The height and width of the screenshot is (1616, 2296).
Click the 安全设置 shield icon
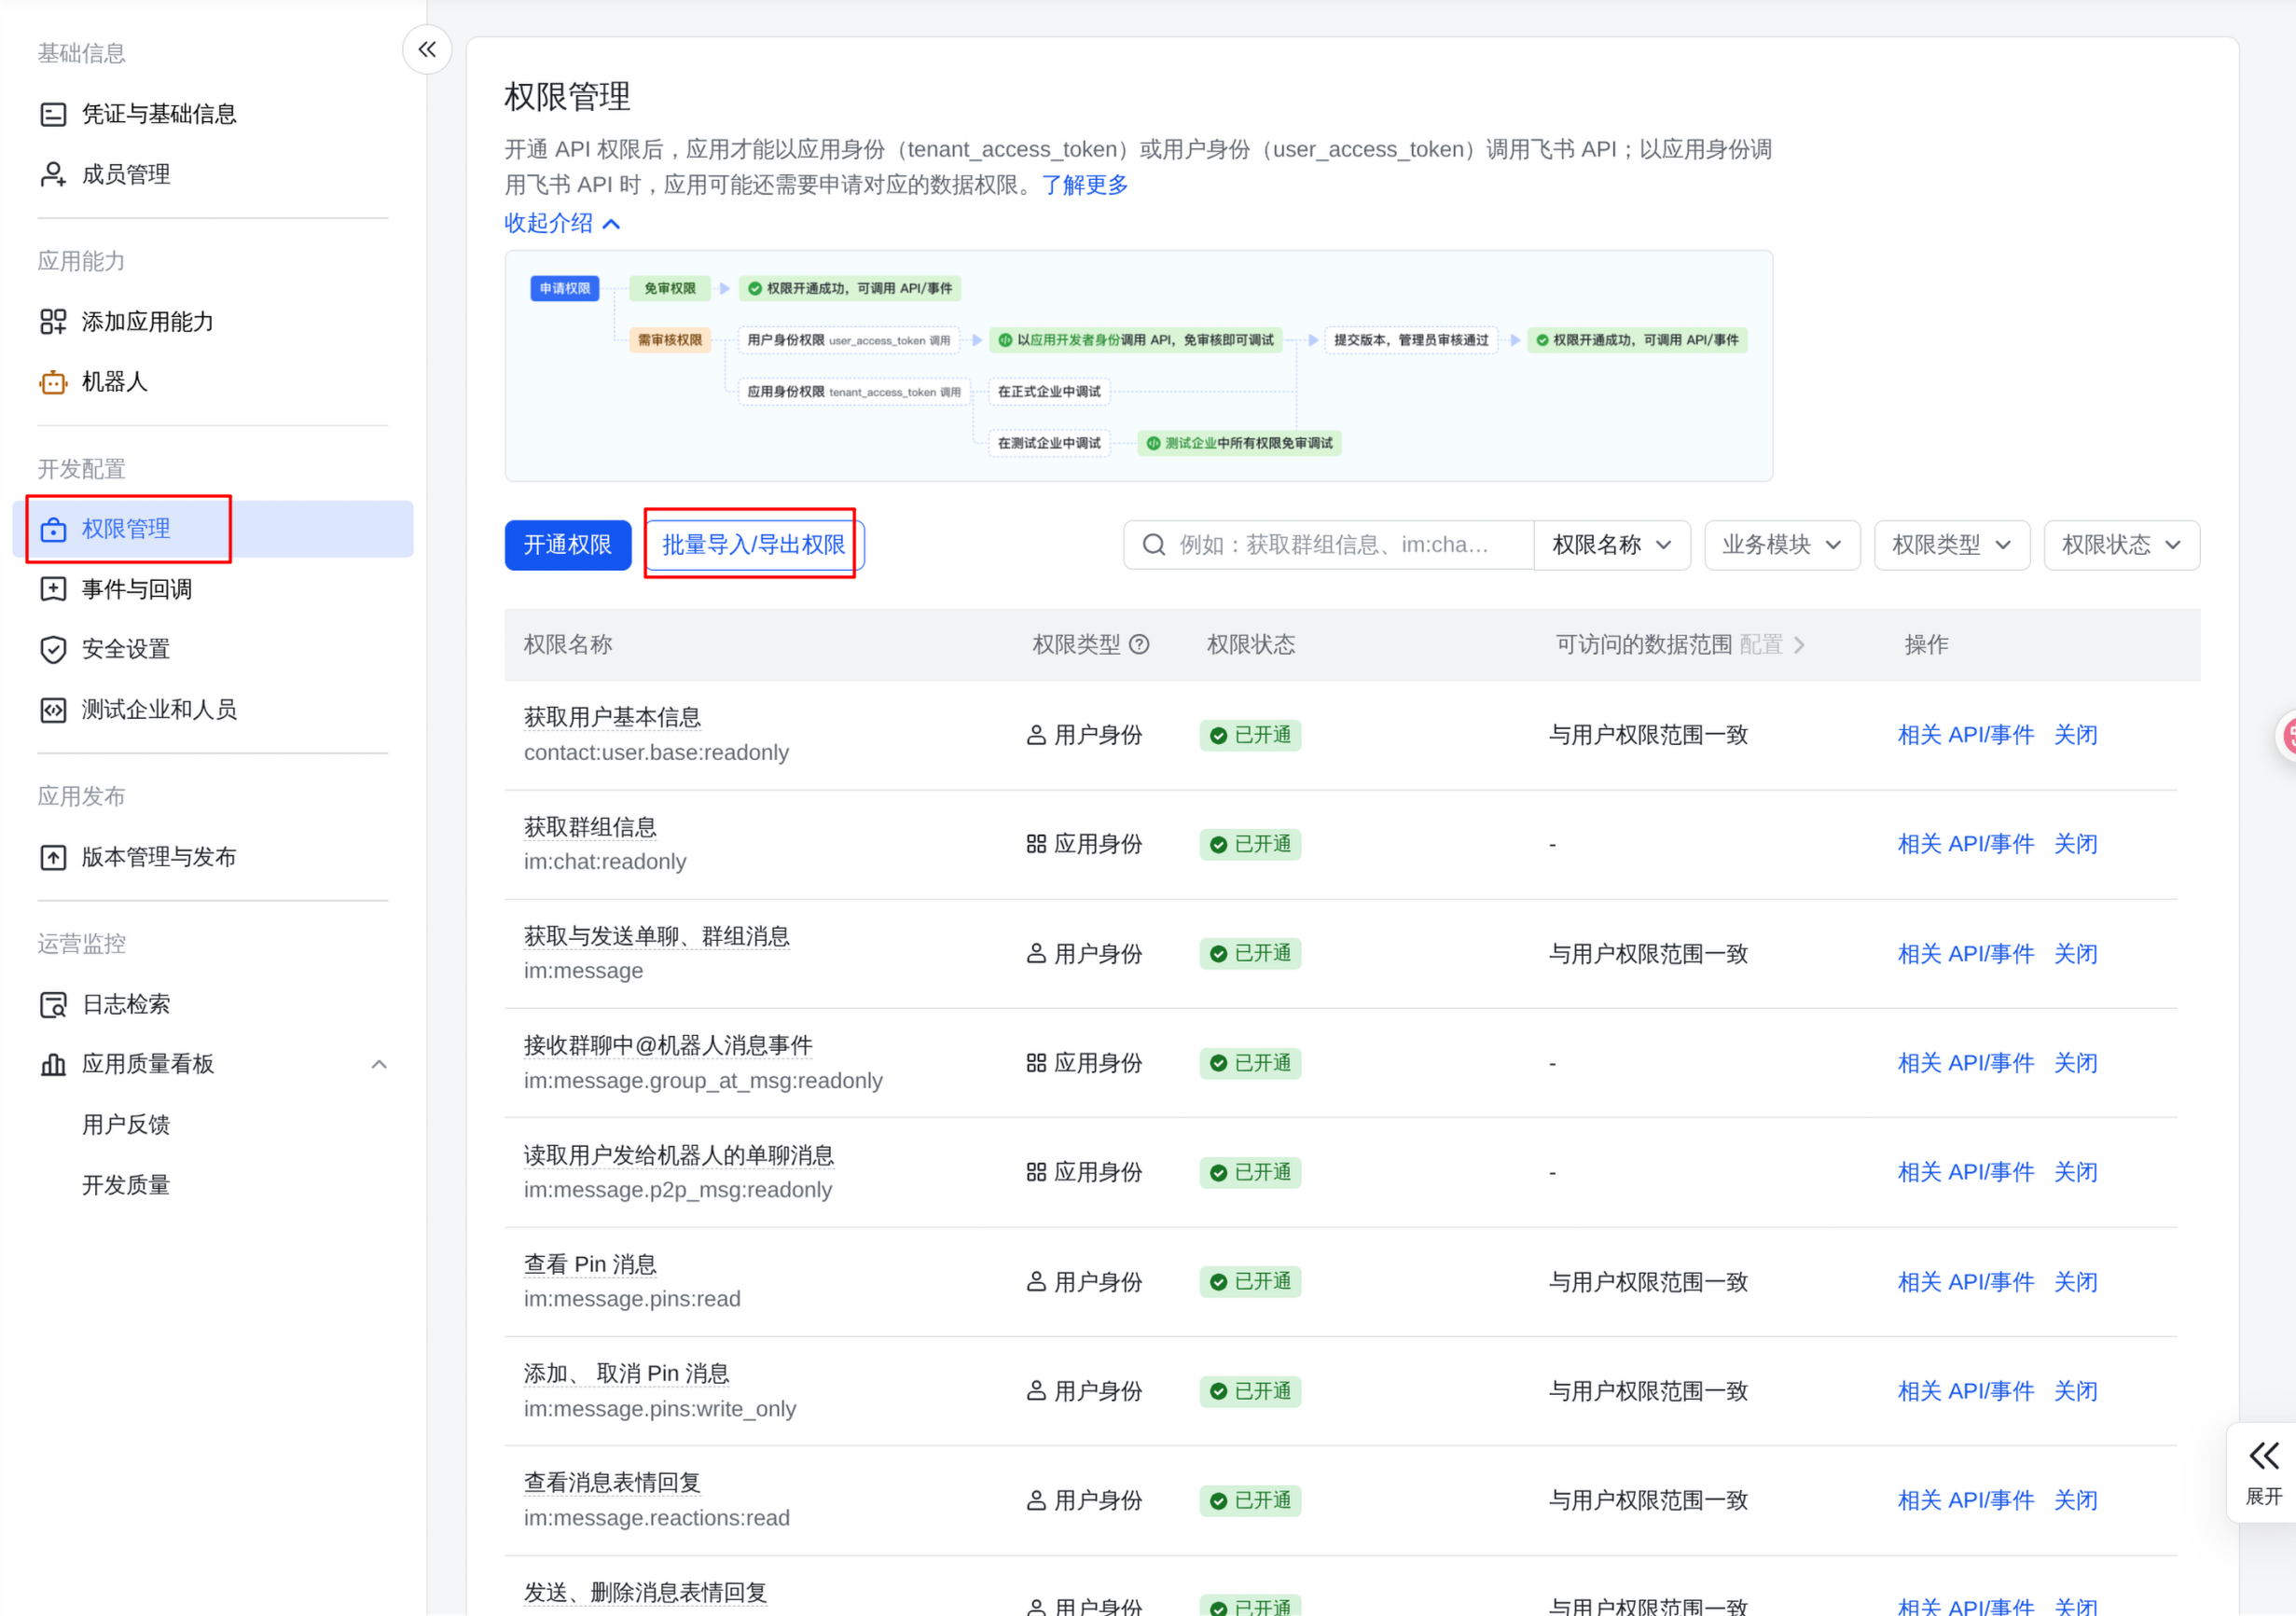click(x=53, y=649)
